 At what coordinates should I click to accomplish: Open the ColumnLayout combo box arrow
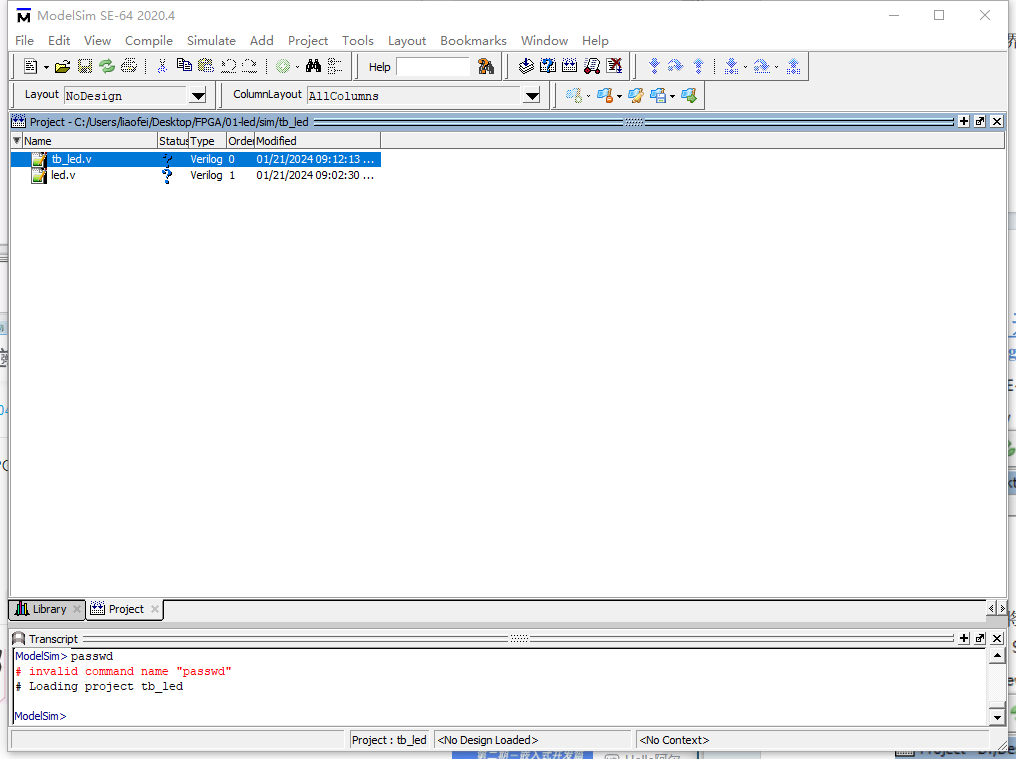(x=532, y=96)
